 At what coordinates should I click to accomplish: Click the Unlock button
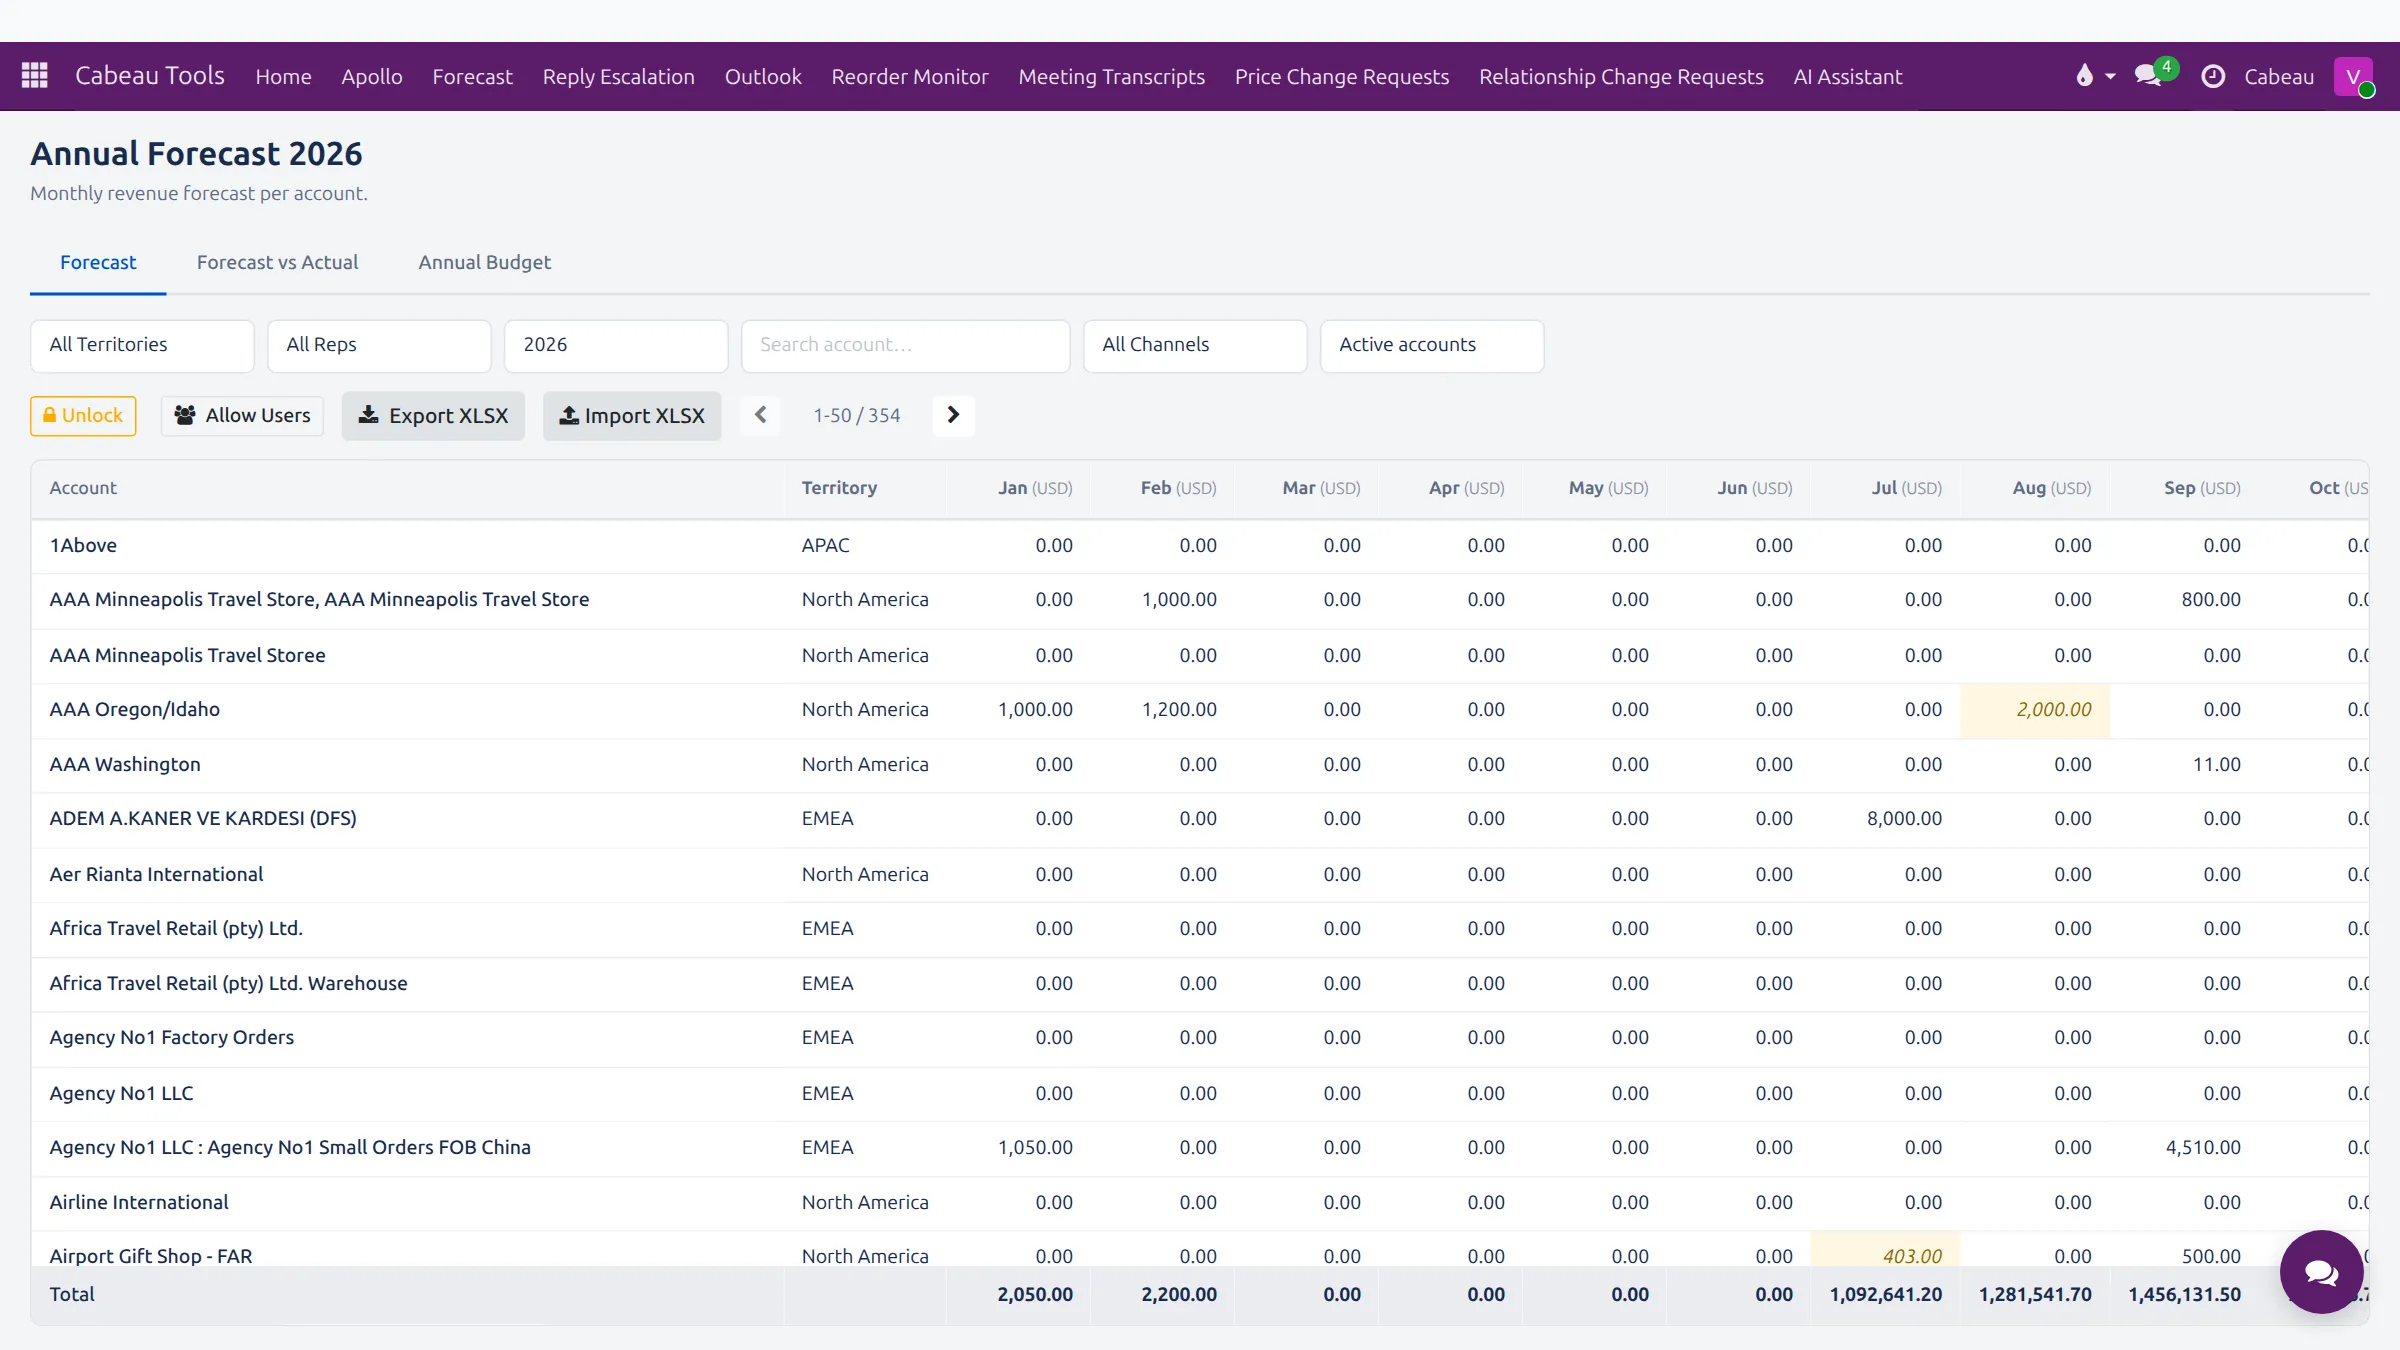83,415
